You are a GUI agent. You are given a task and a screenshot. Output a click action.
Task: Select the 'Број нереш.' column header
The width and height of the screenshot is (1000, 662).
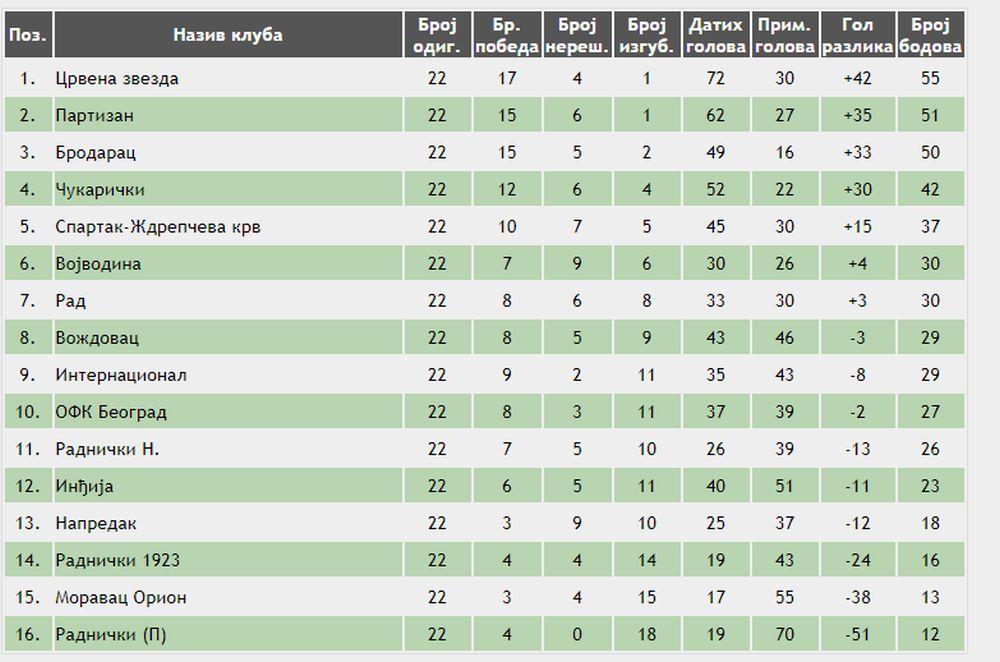[x=577, y=35]
